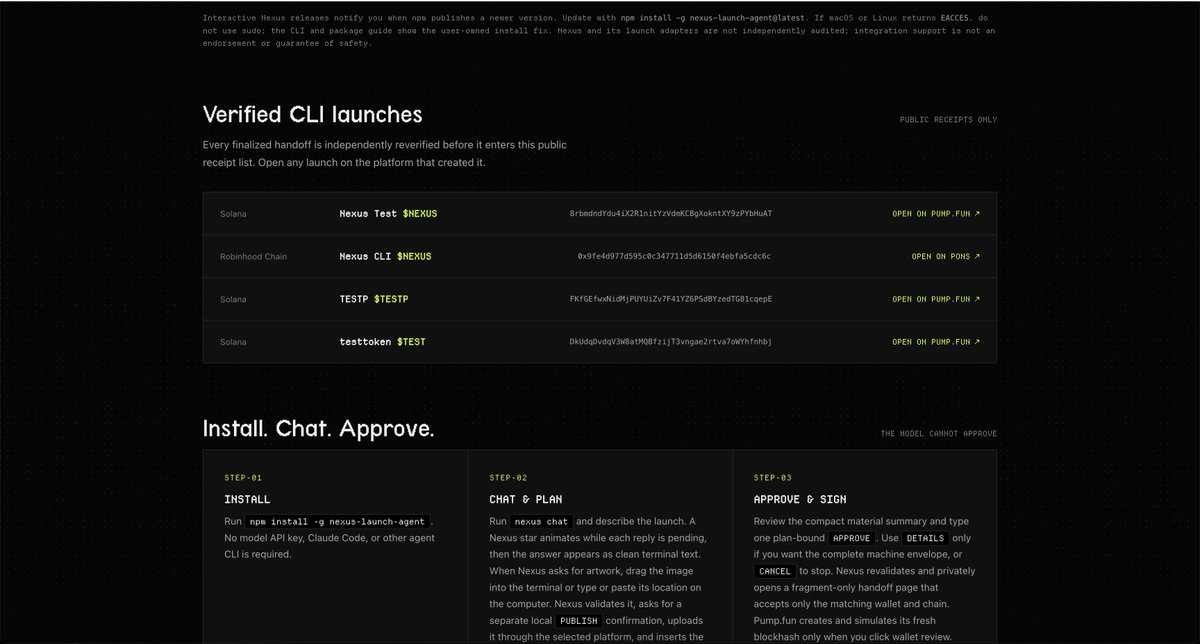Click the INSTALL step title
Screen dimensions: 1200x644
coord(247,499)
